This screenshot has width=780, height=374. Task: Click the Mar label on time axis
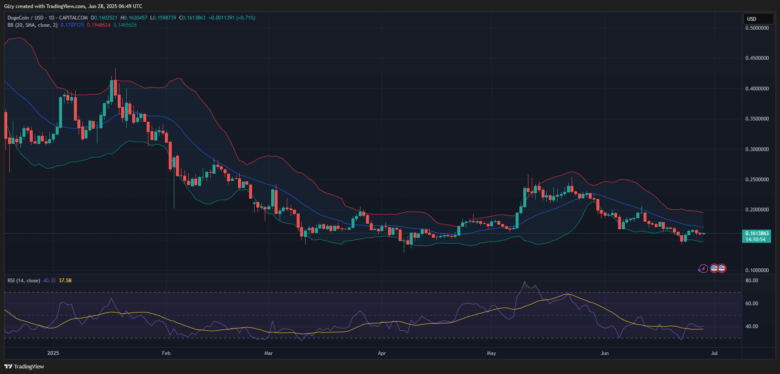[268, 353]
